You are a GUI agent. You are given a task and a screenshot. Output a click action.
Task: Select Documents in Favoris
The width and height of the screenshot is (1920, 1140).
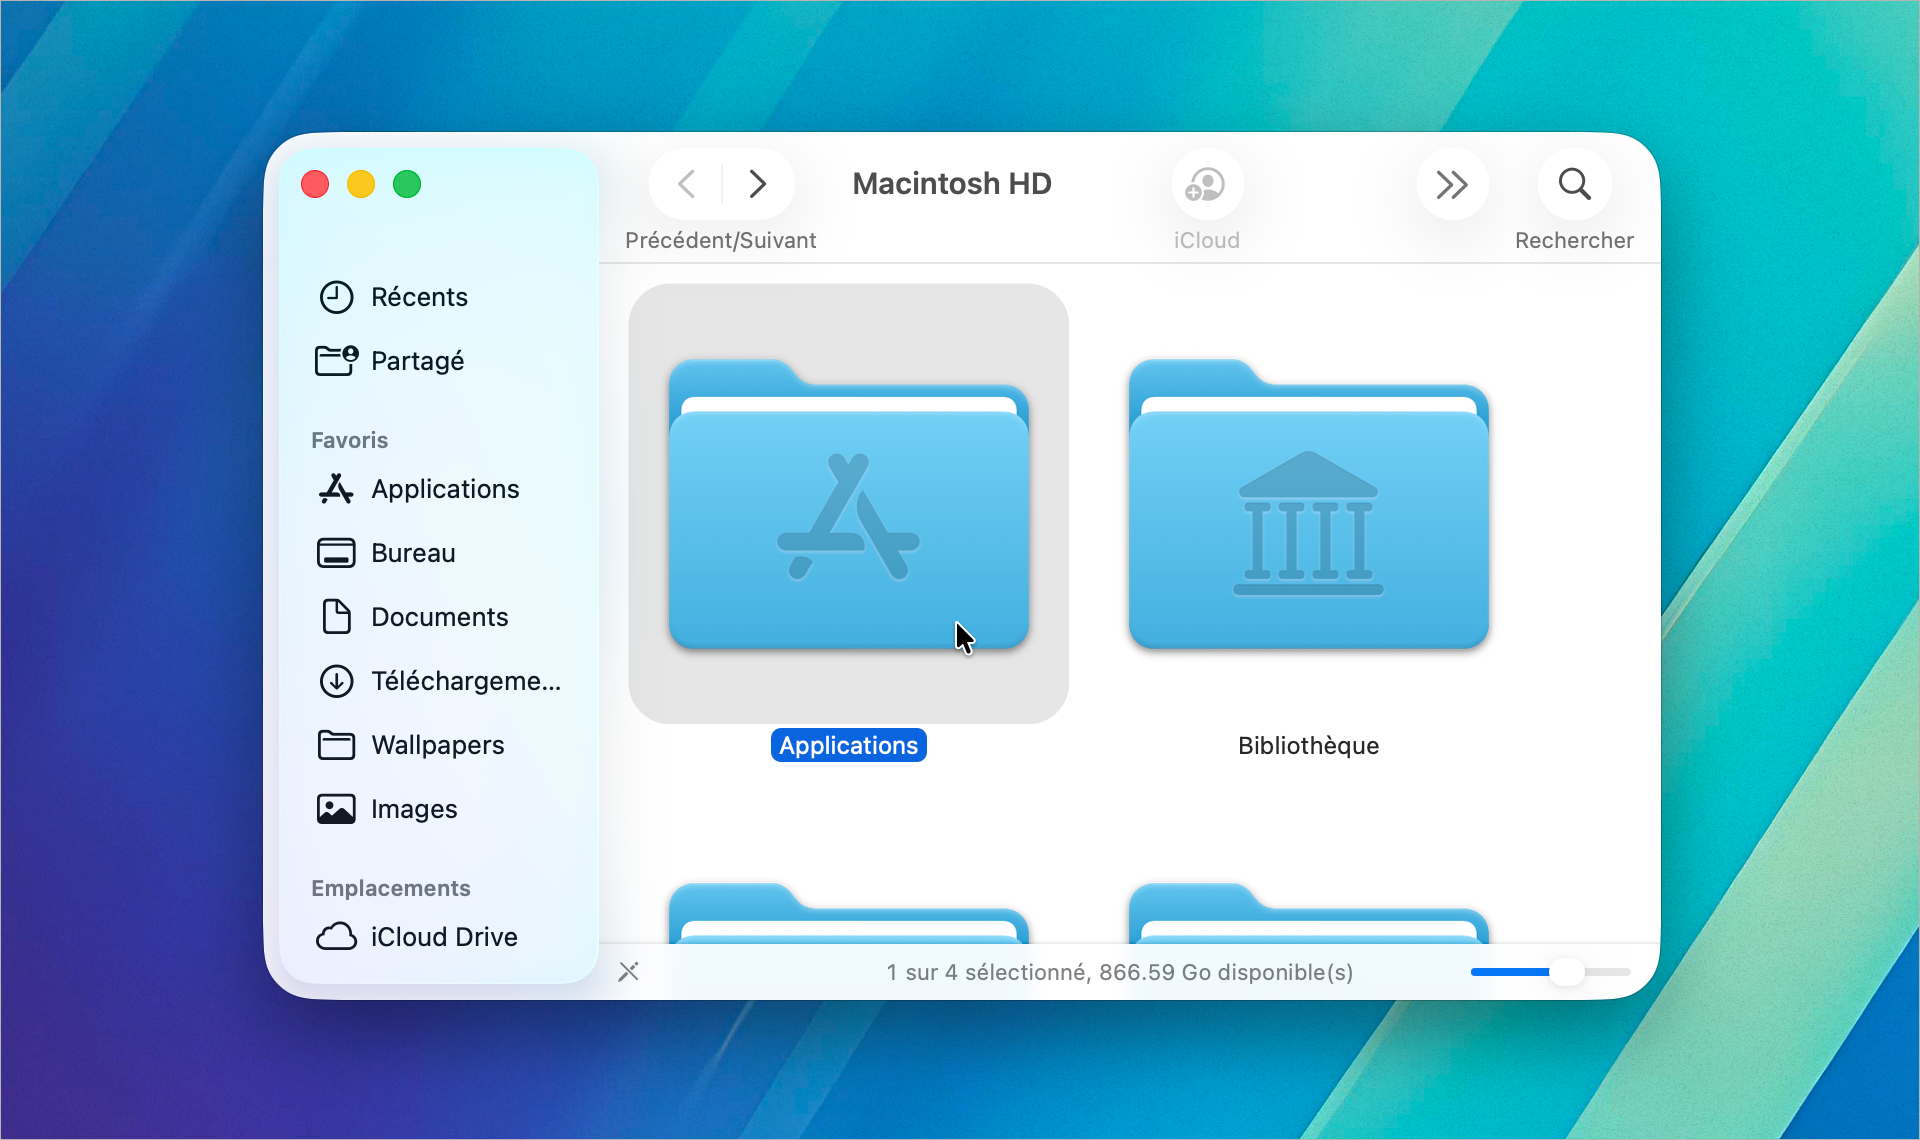pyautogui.click(x=439, y=617)
